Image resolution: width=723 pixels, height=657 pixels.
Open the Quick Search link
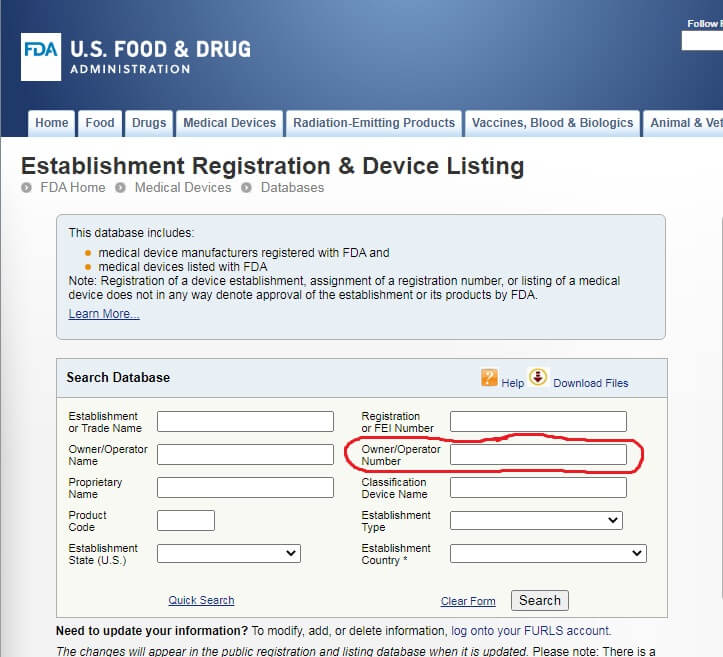pyautogui.click(x=201, y=600)
